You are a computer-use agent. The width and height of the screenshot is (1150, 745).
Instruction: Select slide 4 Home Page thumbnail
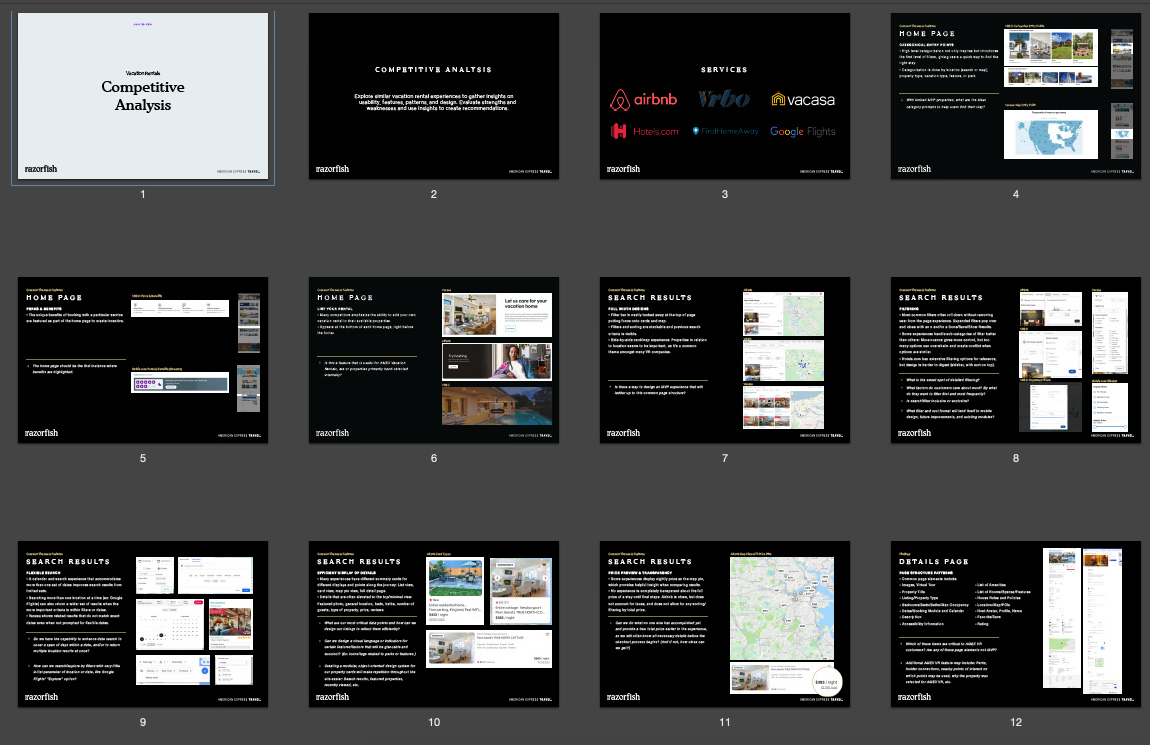[x=1016, y=96]
